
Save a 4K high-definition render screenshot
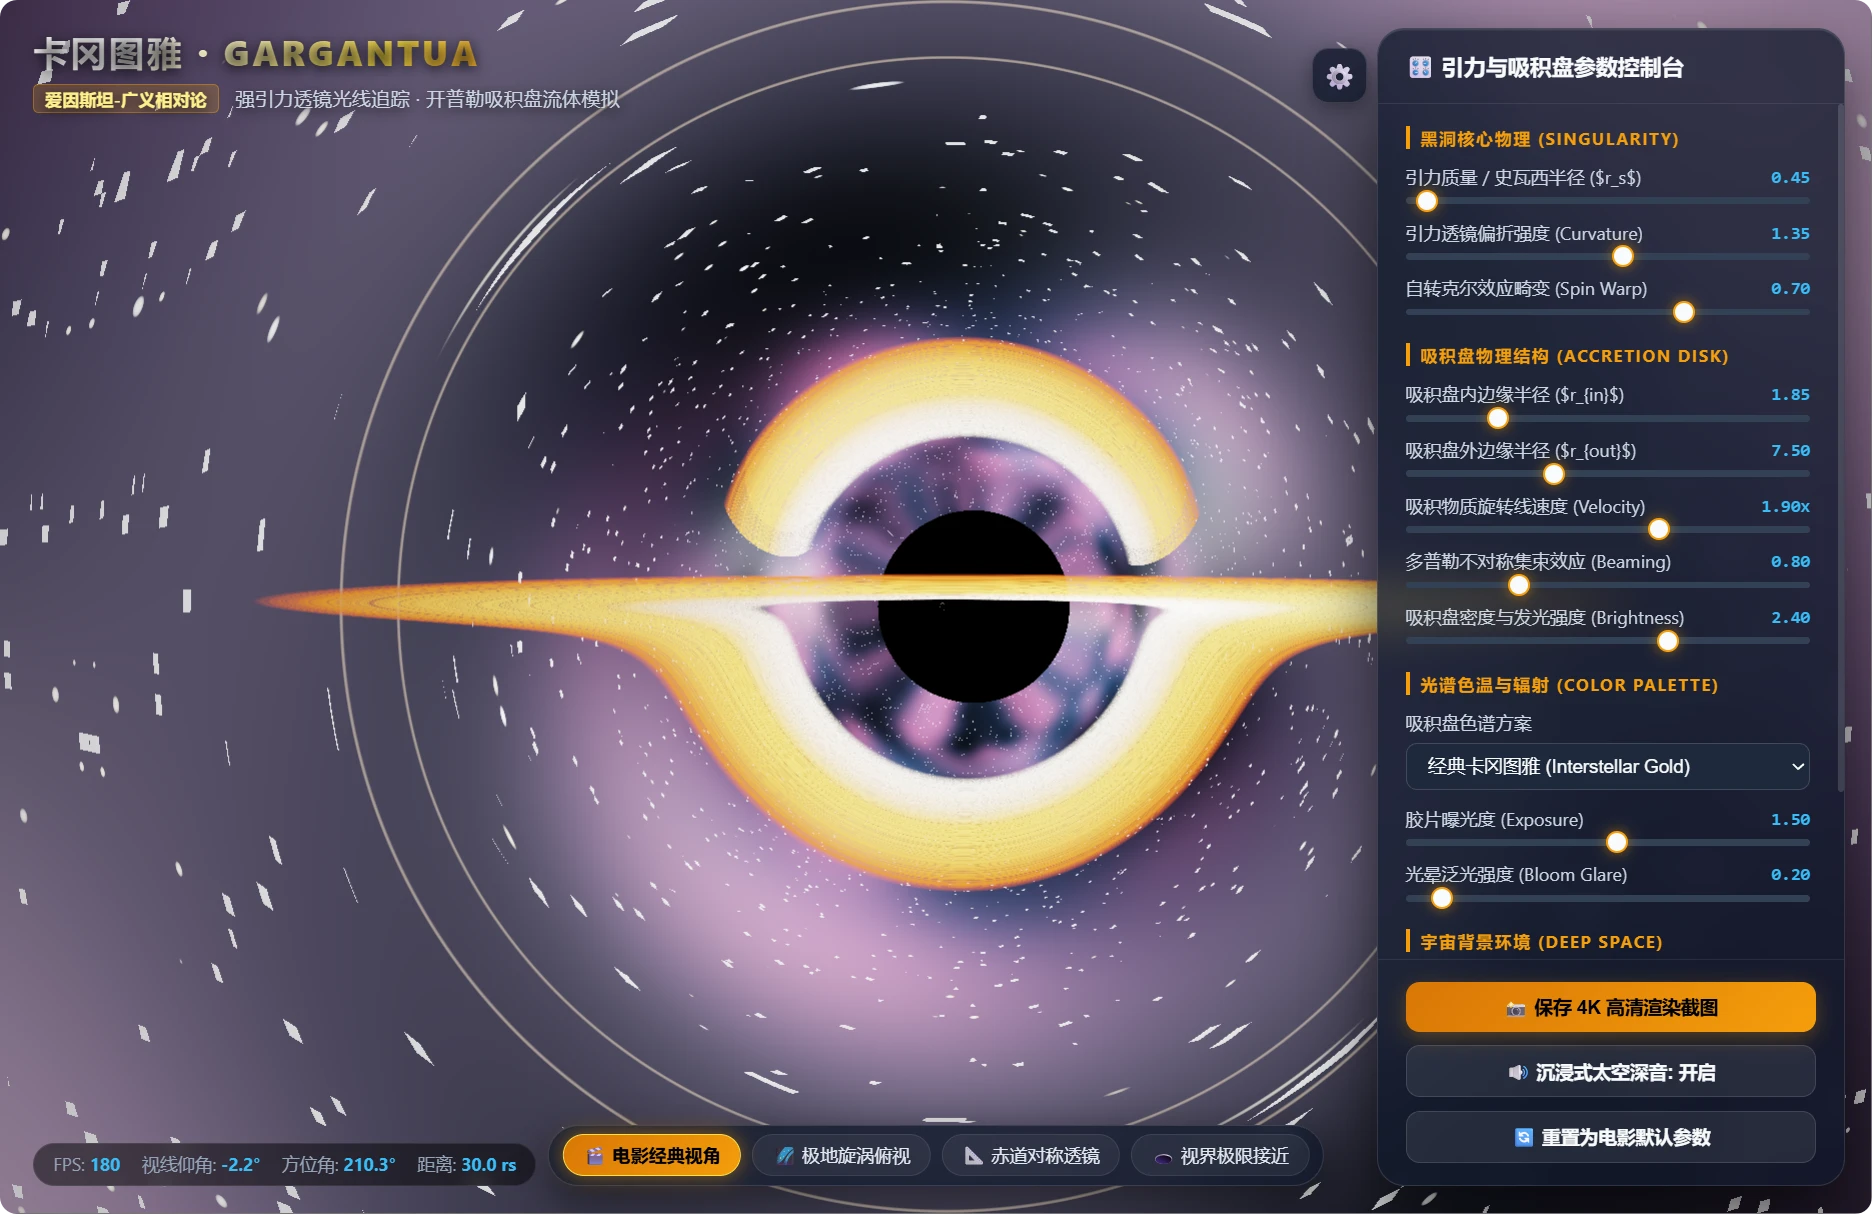point(1610,1007)
